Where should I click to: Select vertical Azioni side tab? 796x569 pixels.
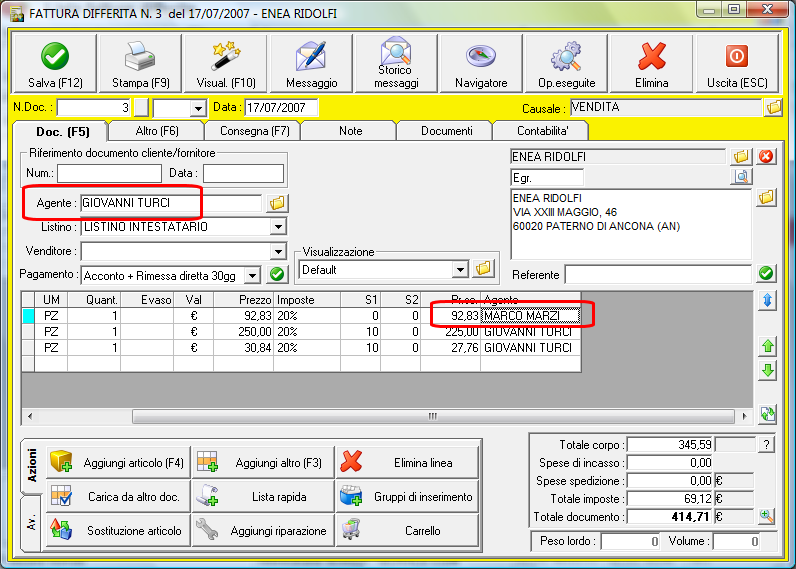(31, 465)
